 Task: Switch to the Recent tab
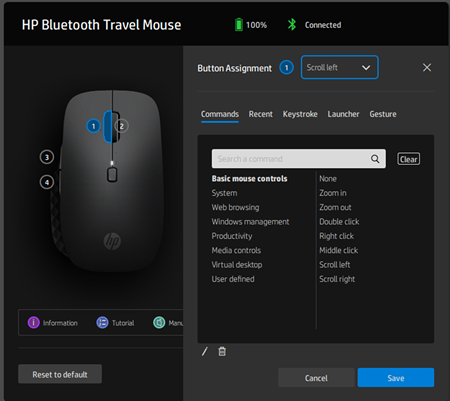pyautogui.click(x=261, y=114)
